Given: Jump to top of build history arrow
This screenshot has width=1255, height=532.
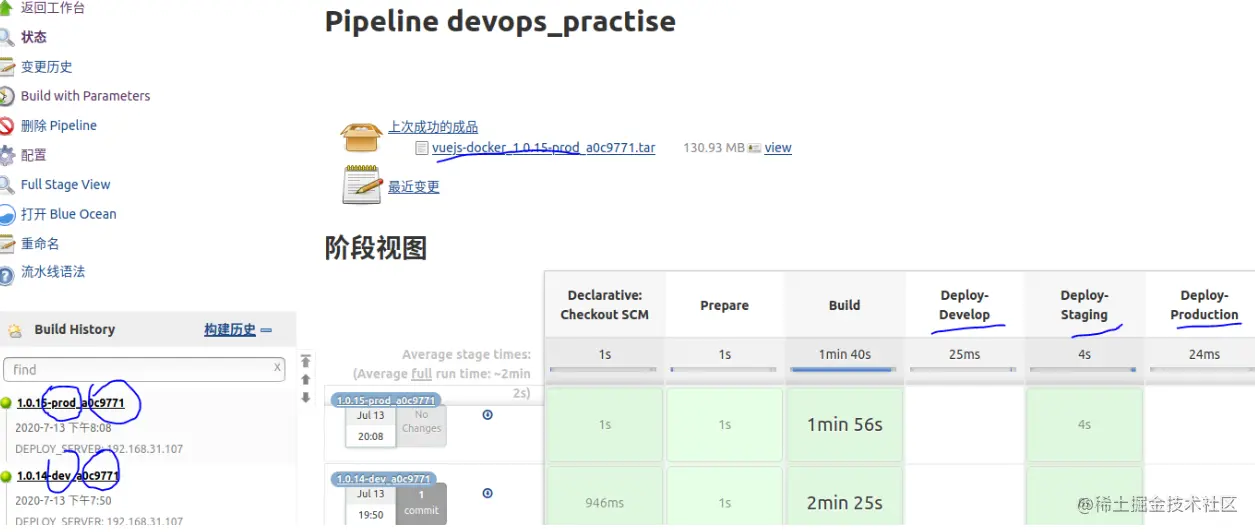Looking at the screenshot, I should click(306, 361).
